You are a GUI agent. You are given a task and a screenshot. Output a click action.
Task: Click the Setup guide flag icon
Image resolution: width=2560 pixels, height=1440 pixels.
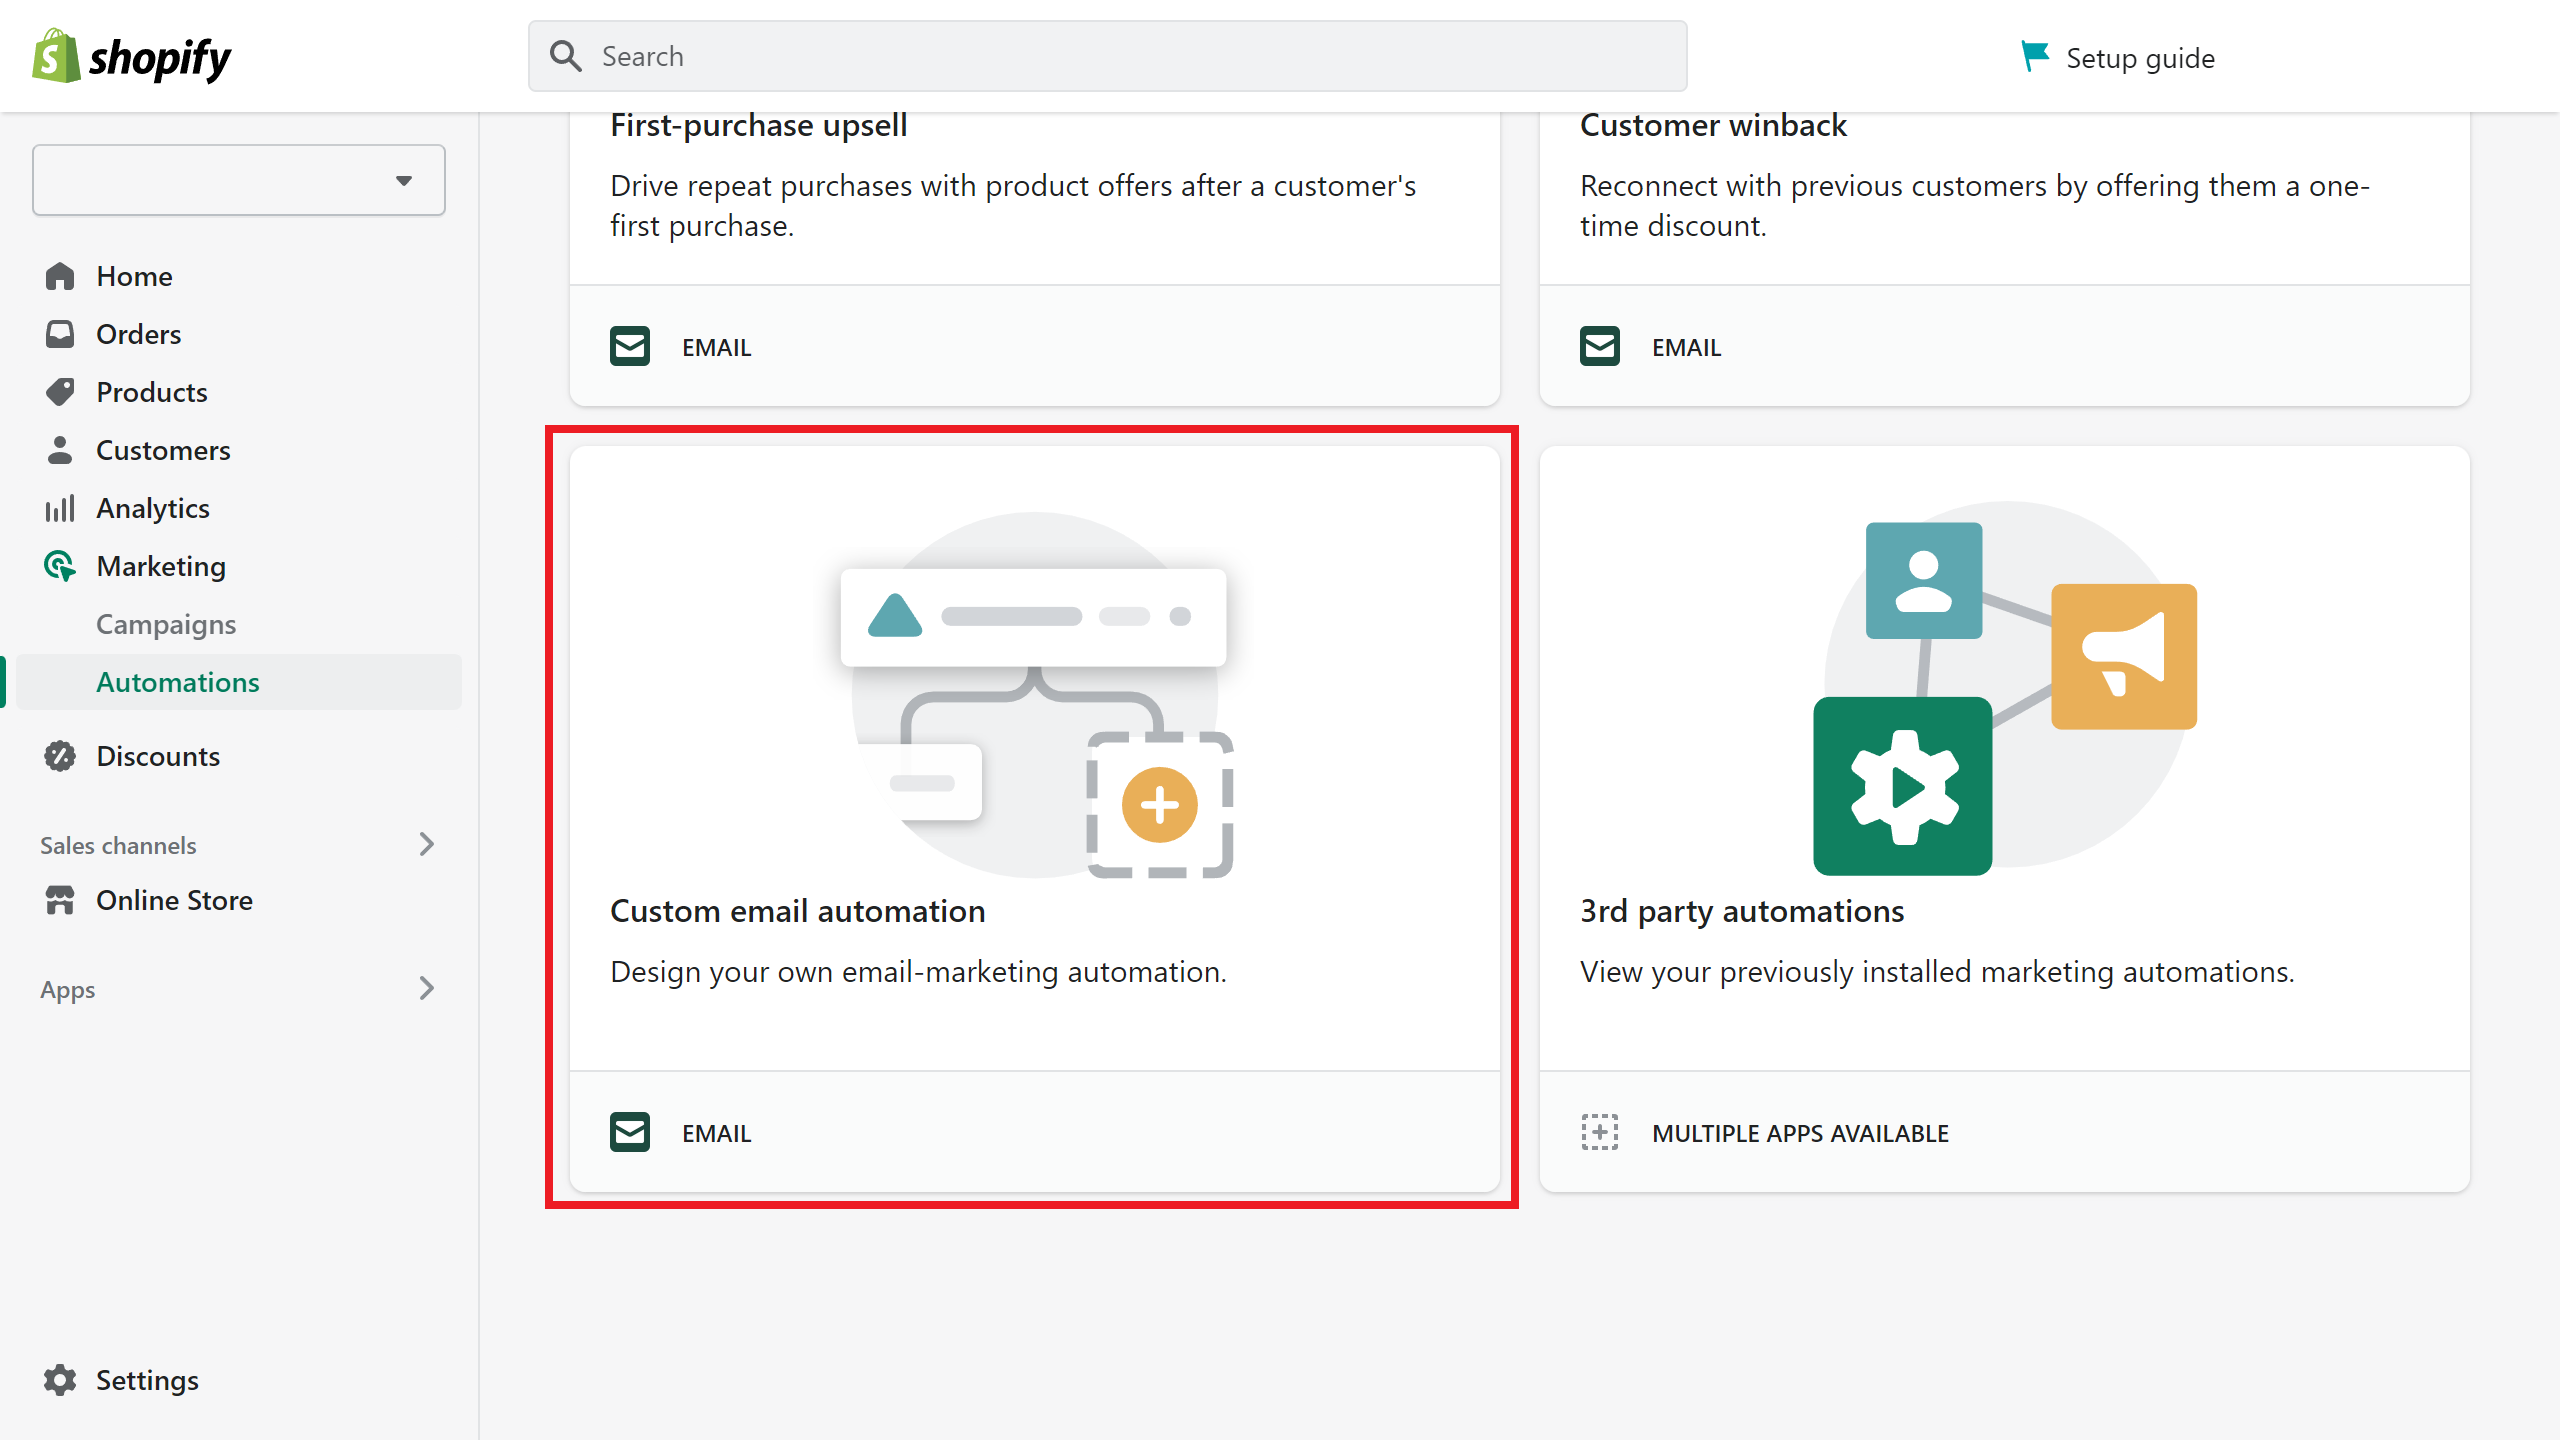(x=2034, y=56)
